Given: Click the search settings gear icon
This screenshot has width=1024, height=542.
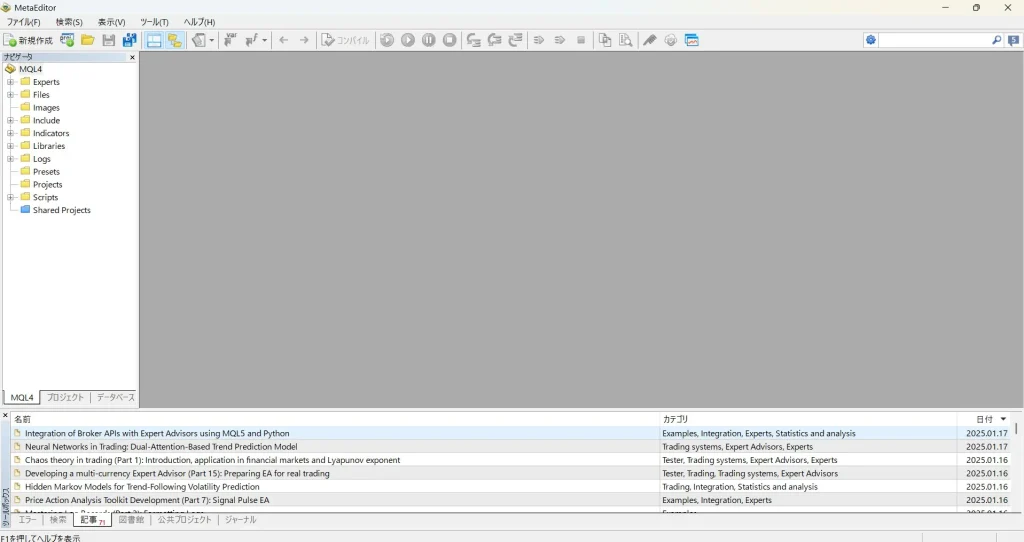Looking at the screenshot, I should pyautogui.click(x=871, y=40).
